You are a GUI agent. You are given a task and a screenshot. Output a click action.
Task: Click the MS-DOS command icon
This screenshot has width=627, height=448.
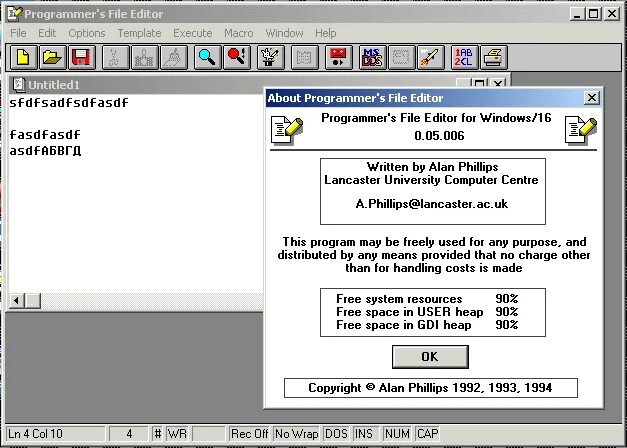pyautogui.click(x=372, y=57)
